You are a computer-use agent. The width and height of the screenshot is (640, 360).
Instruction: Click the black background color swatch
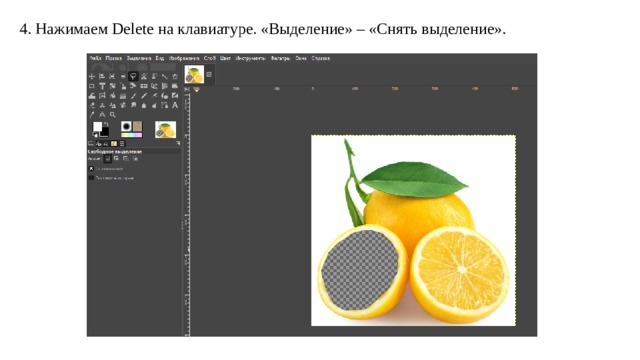[105, 133]
